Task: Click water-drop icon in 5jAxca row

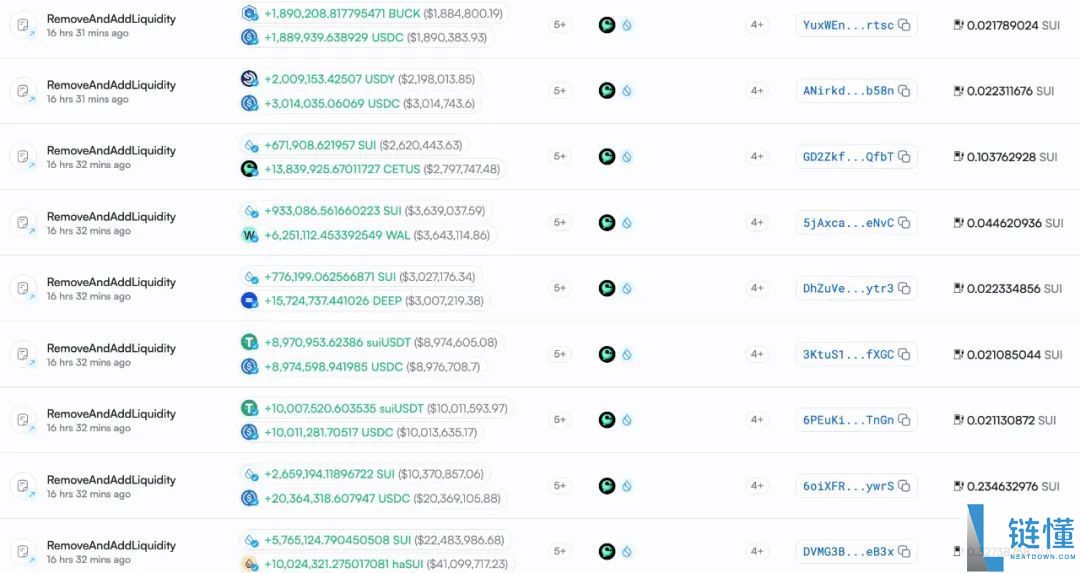Action: 627,222
